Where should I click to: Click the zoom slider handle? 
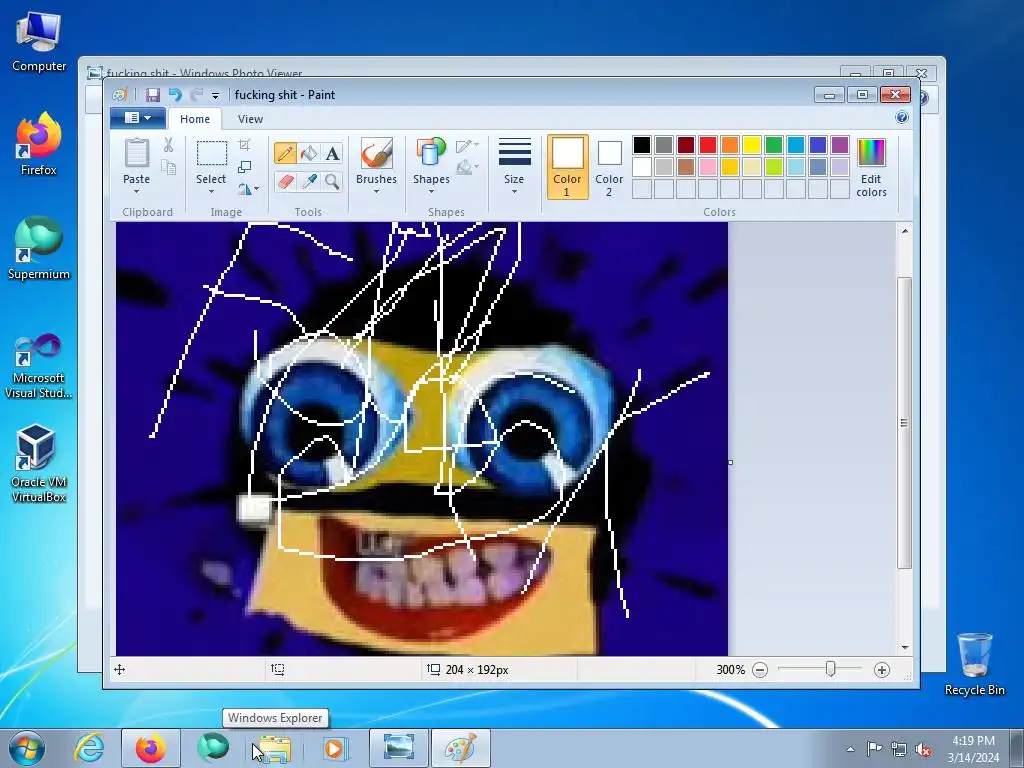point(830,669)
